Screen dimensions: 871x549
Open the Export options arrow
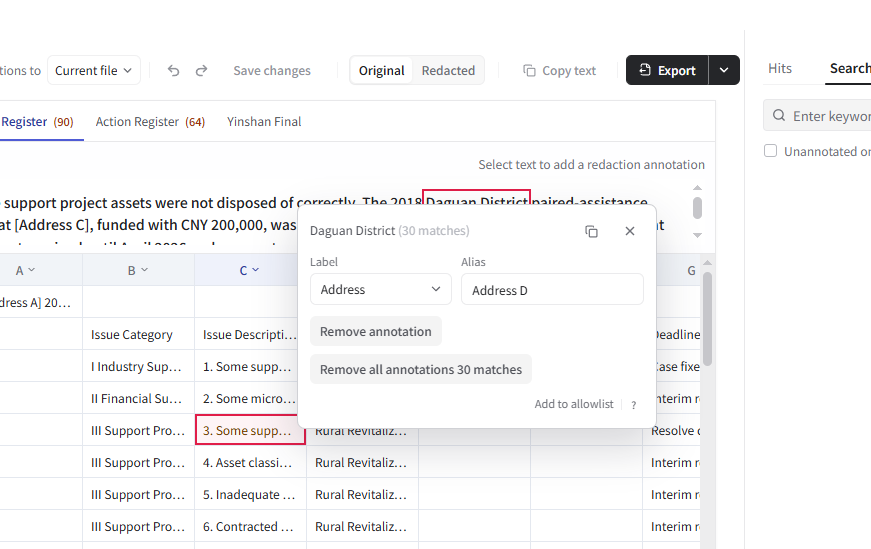724,70
